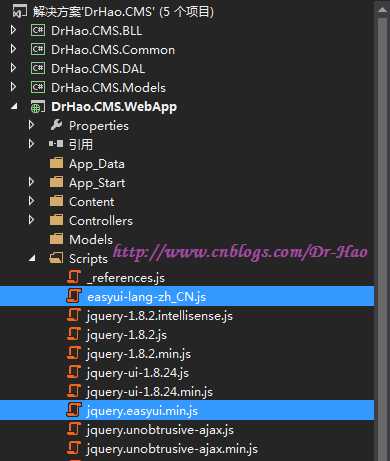This screenshot has height=461, width=390.
Task: Expand the DrHao.CMS.BLL project node
Action: (13, 30)
